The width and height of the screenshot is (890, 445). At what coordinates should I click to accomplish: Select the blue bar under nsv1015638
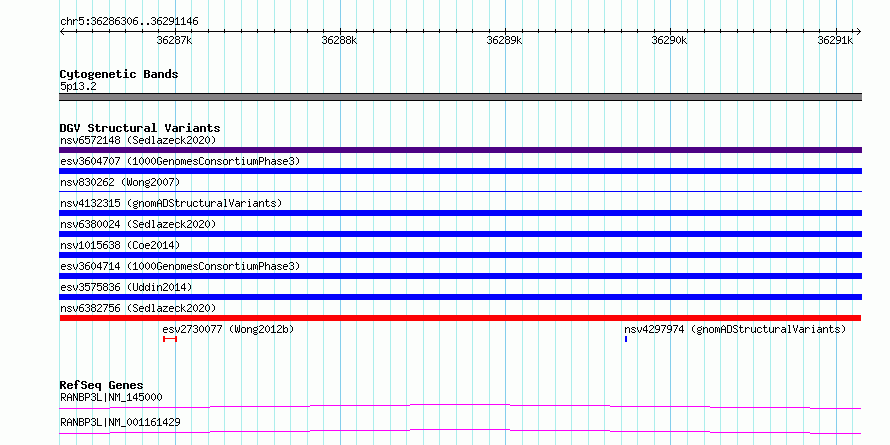460,255
